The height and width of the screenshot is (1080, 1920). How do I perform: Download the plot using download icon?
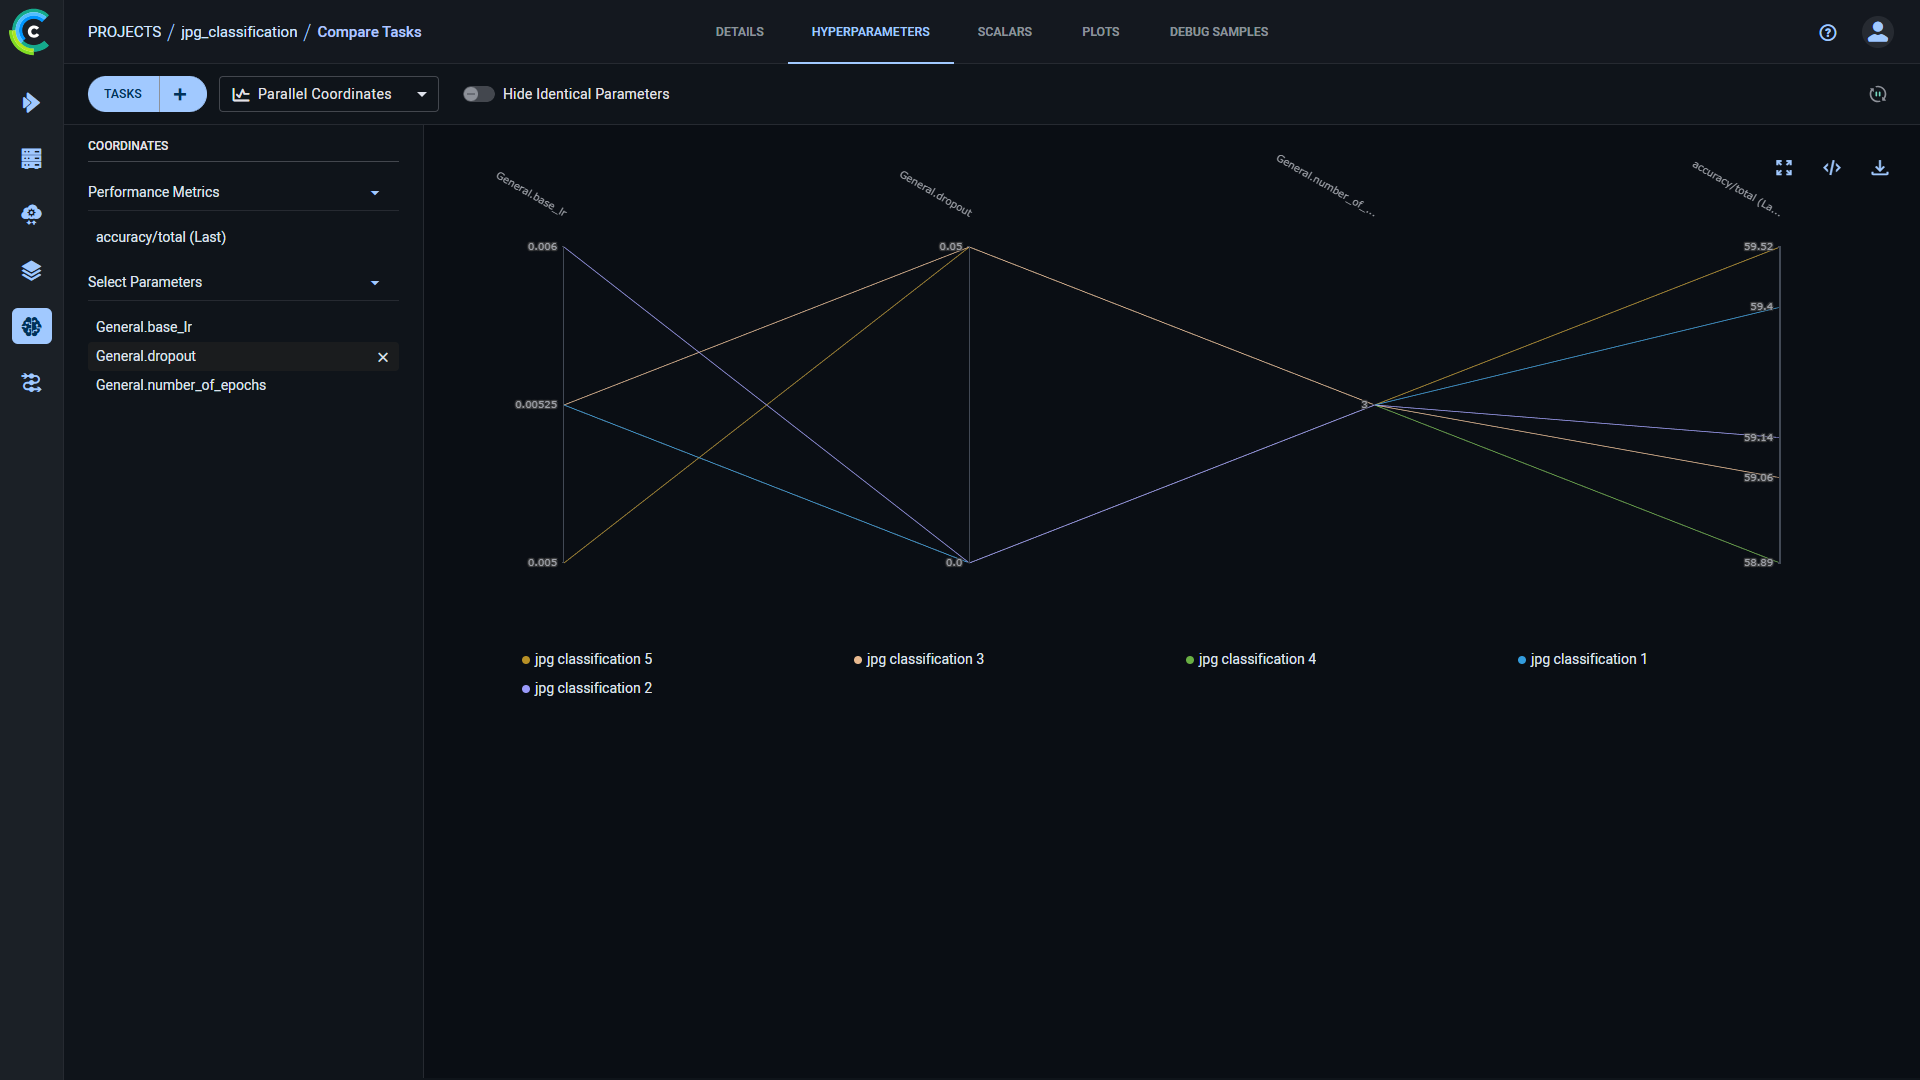coord(1879,168)
